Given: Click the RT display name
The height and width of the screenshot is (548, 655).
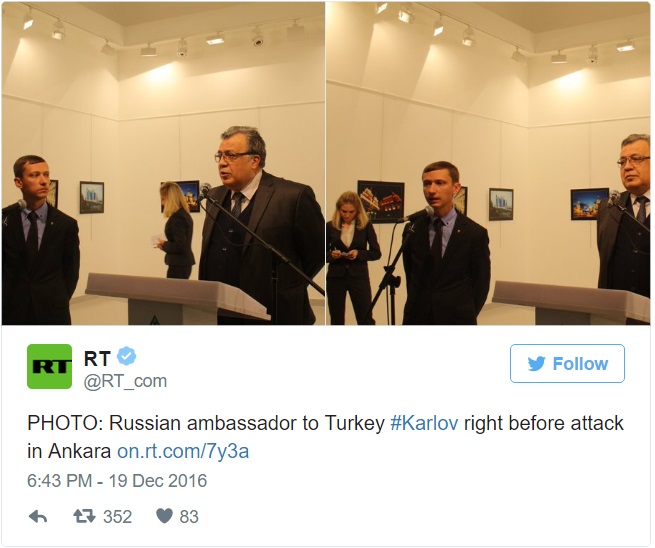Looking at the screenshot, I should 97,358.
